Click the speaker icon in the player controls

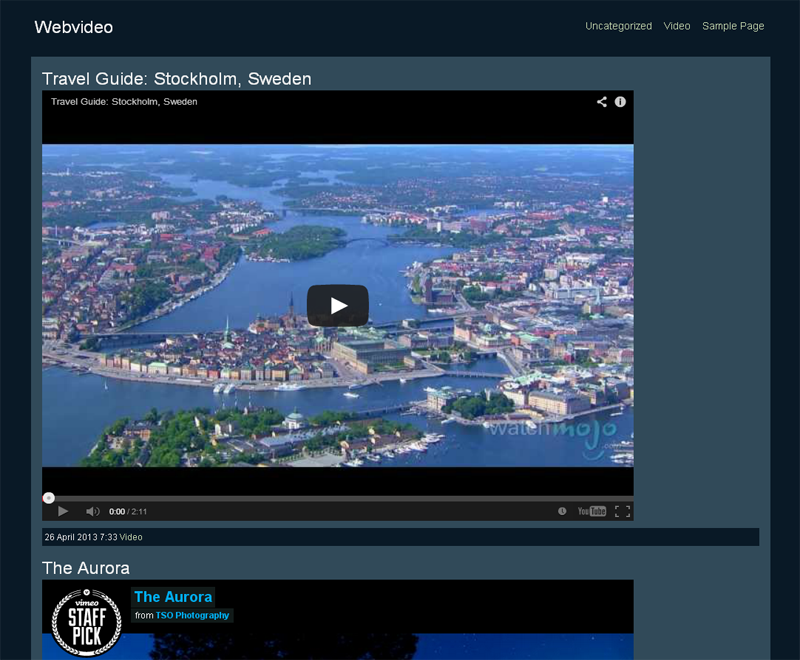pyautogui.click(x=93, y=510)
